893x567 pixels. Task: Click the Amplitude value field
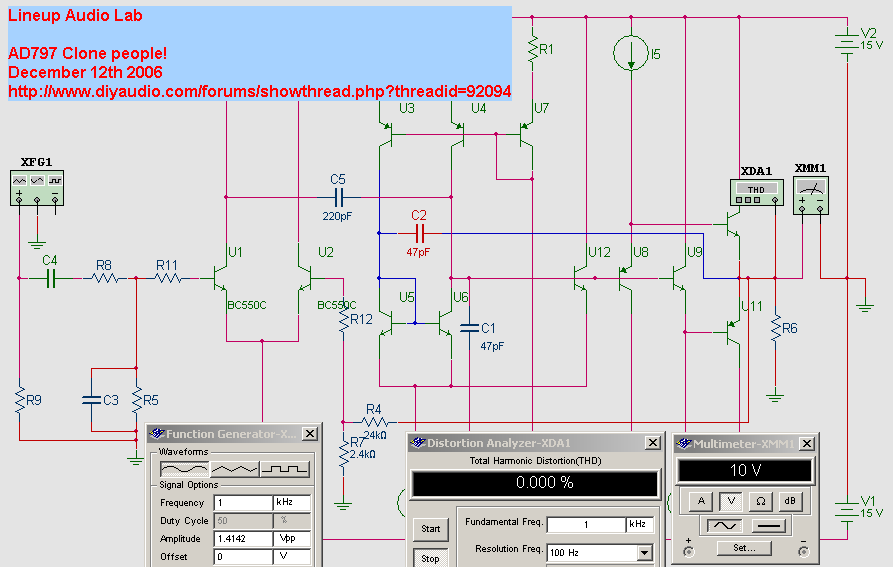[243, 539]
